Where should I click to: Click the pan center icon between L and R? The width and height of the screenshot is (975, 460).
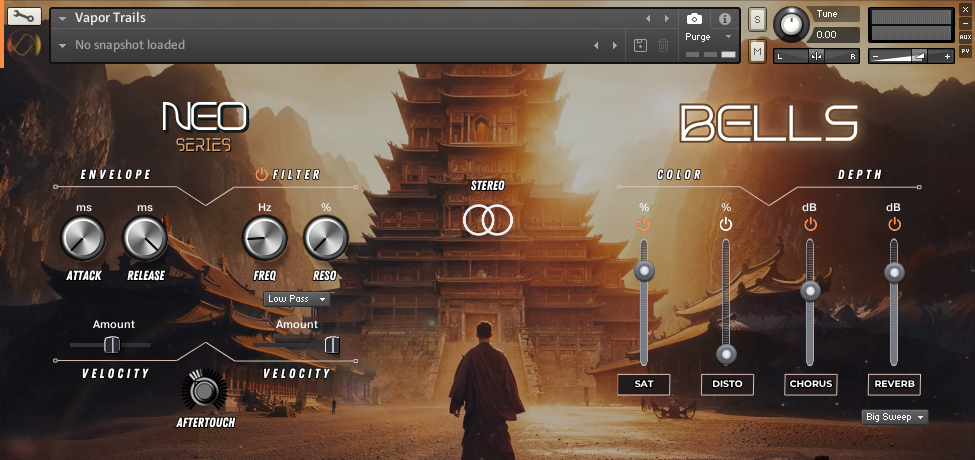tap(816, 57)
